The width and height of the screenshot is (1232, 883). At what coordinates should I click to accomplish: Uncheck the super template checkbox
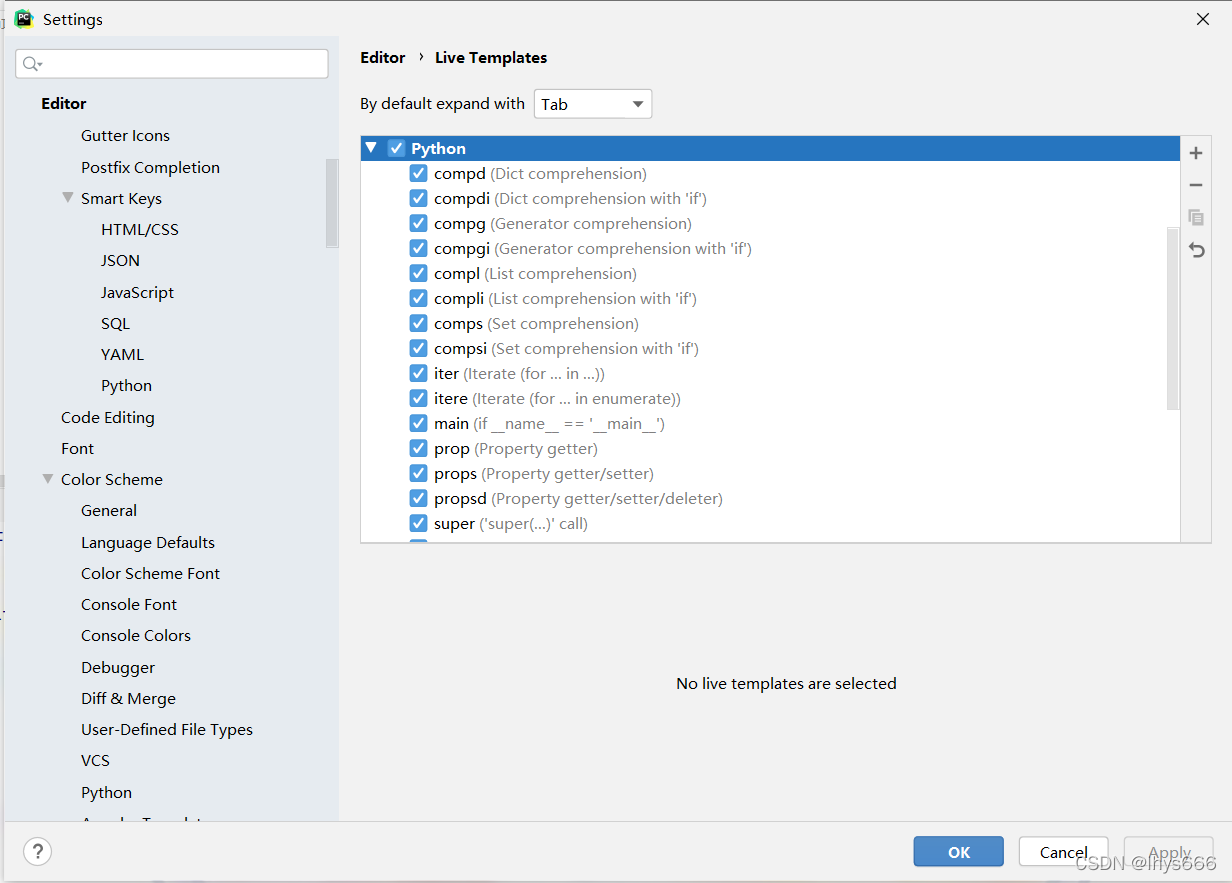pyautogui.click(x=419, y=523)
